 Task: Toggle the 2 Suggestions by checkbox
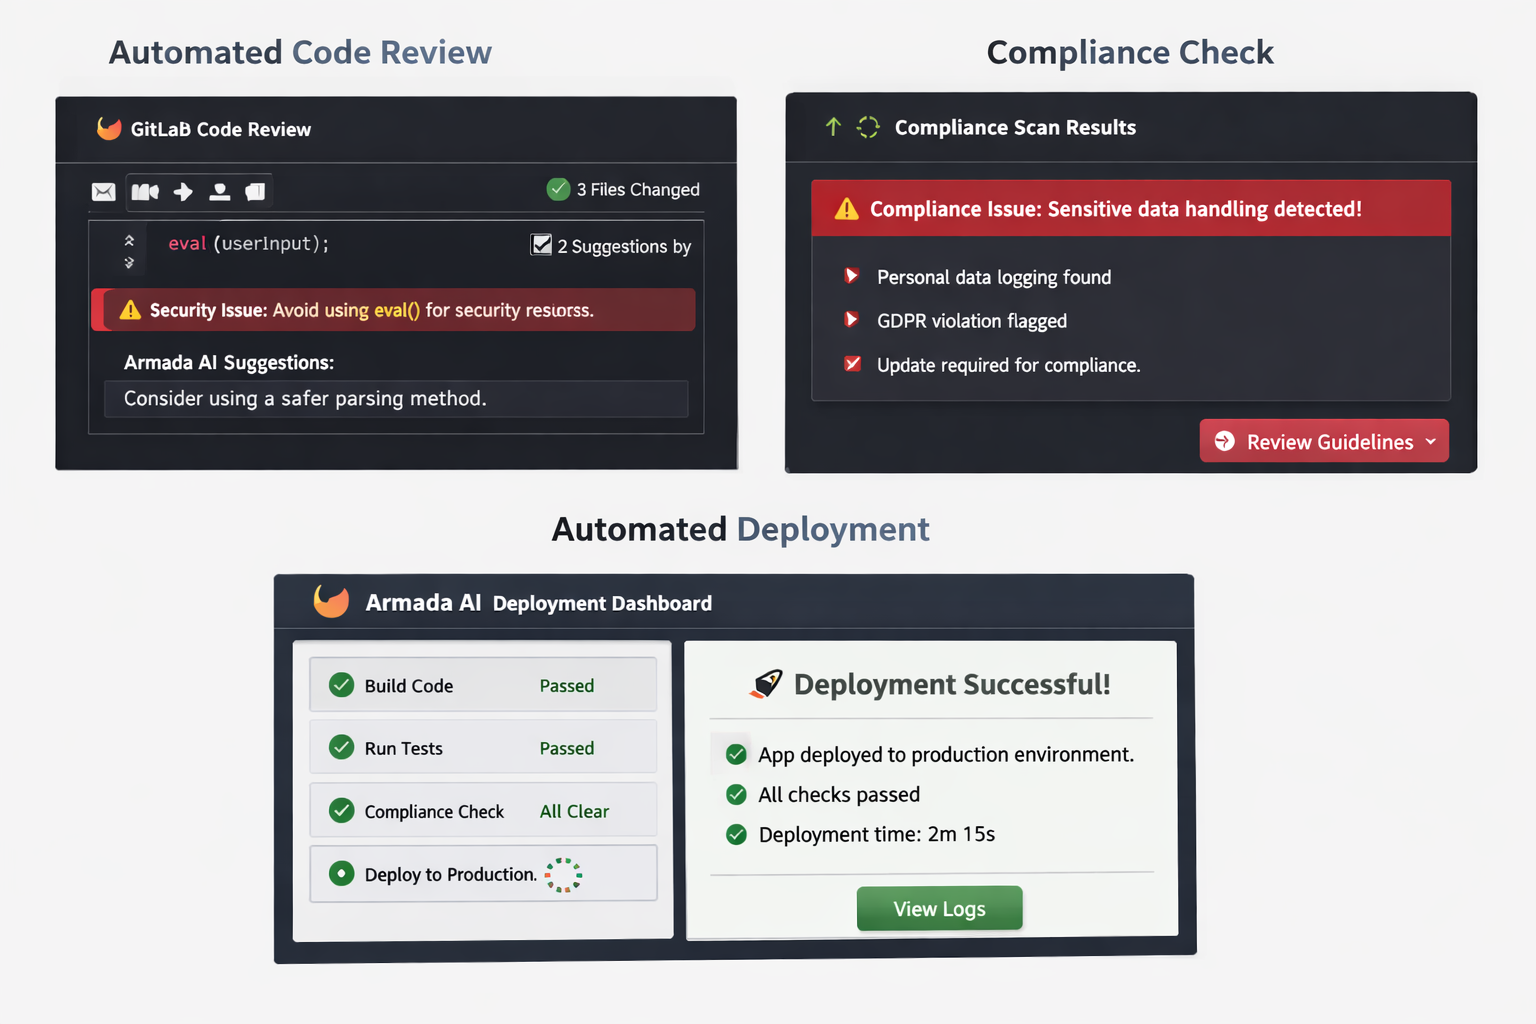[x=541, y=245]
